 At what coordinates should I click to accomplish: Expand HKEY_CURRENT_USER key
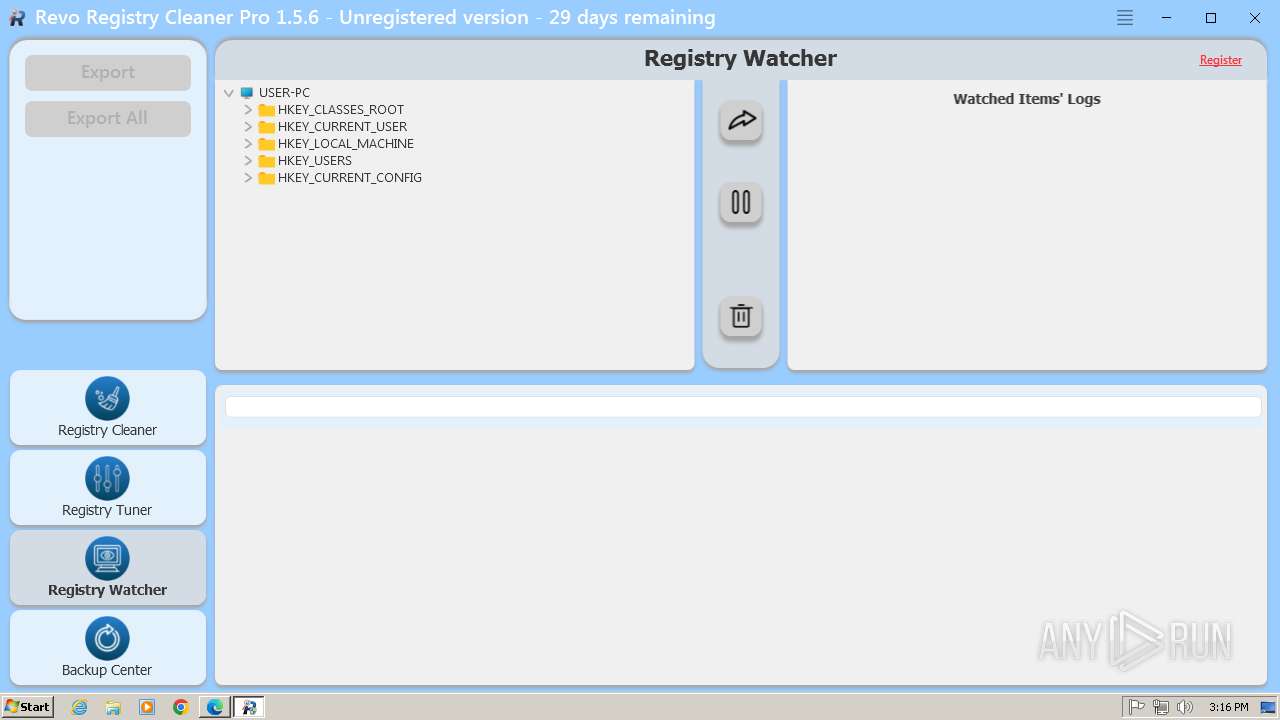[248, 127]
